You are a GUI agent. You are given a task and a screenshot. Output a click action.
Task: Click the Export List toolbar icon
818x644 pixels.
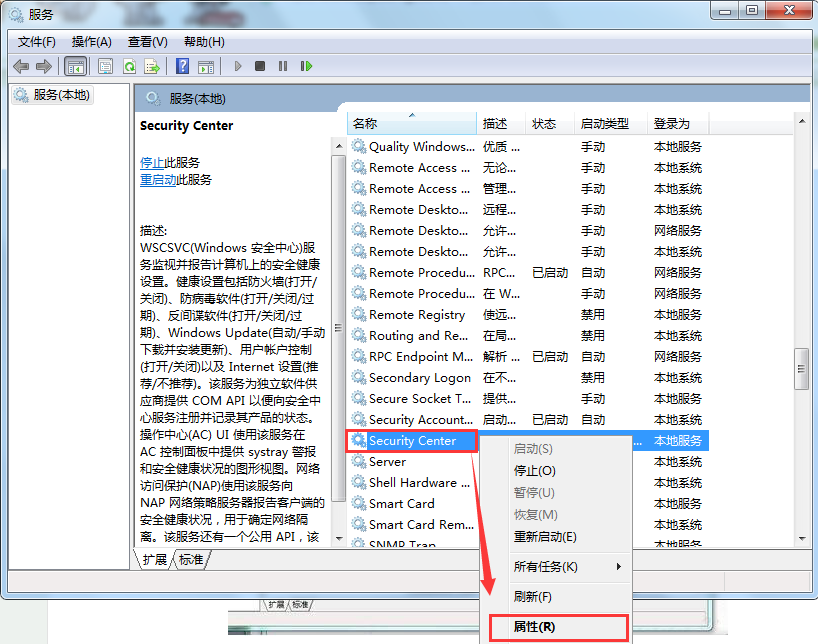tap(152, 66)
